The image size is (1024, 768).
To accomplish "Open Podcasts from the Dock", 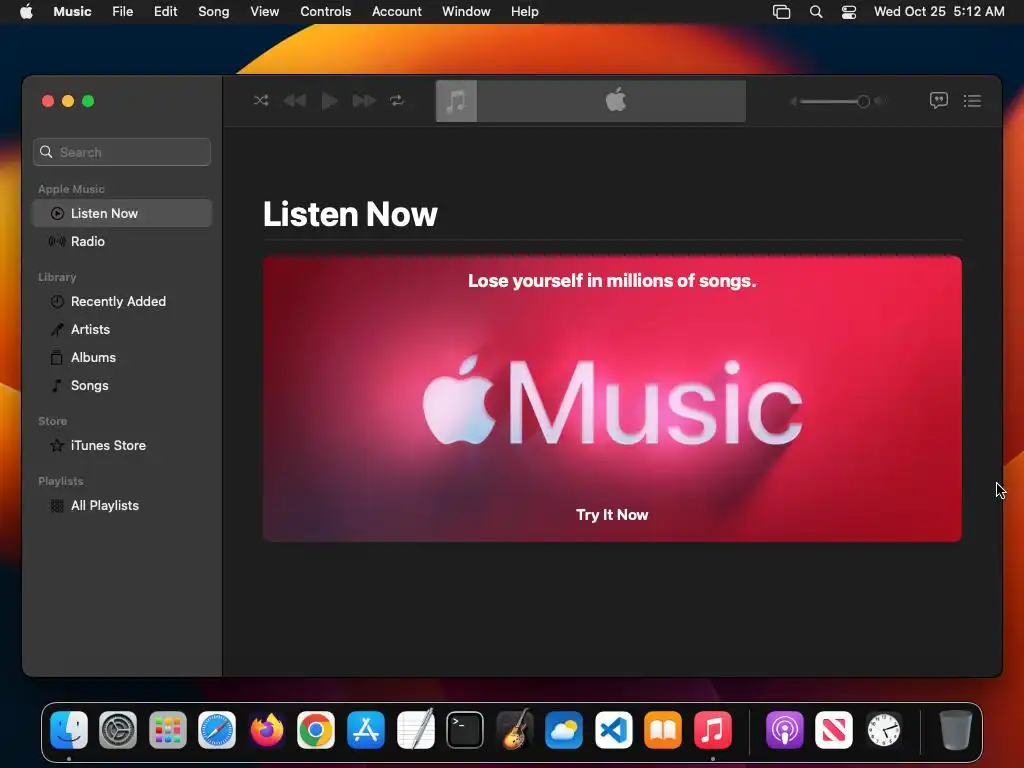I will 784,729.
